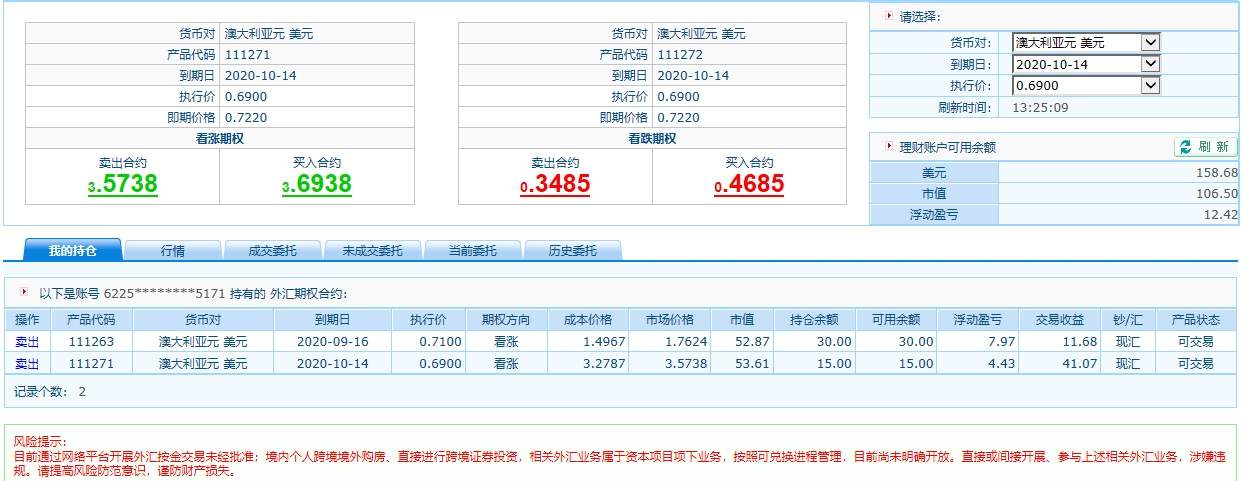Click the 市场价格 column header

[x=669, y=320]
